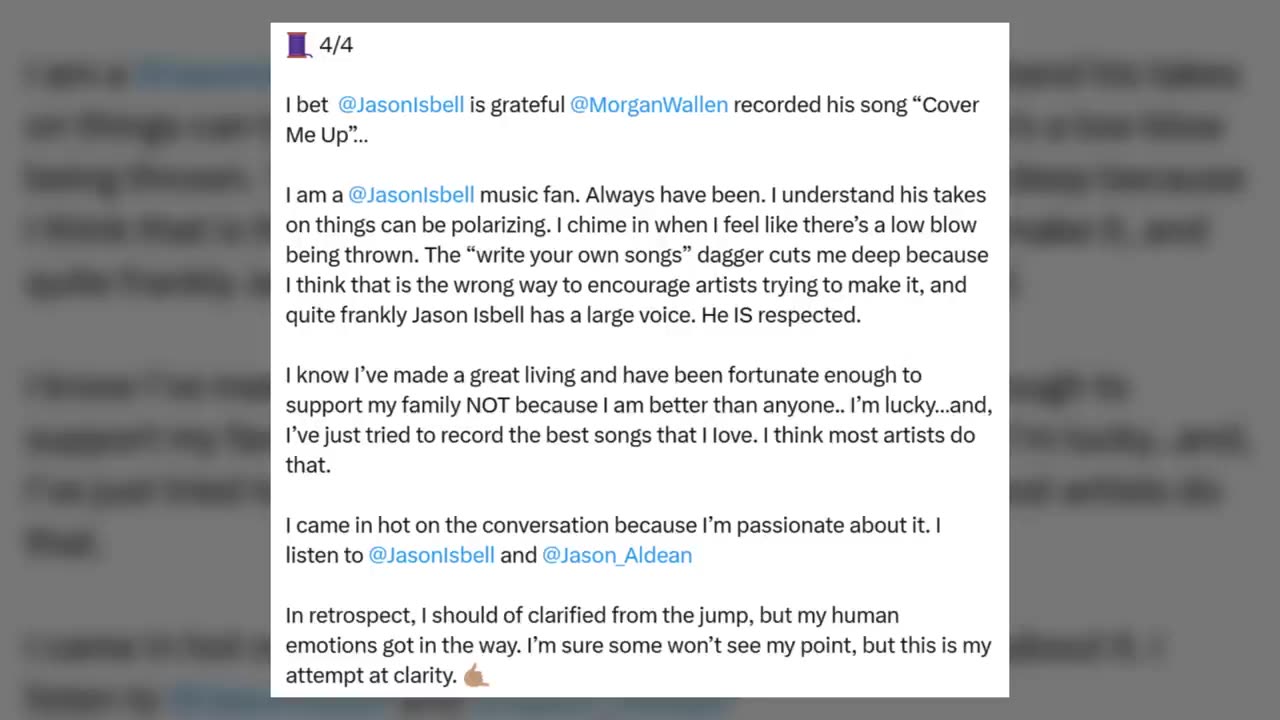This screenshot has height=720, width=1280.
Task: Click the line beginning "I came in hot"
Action: (613, 525)
